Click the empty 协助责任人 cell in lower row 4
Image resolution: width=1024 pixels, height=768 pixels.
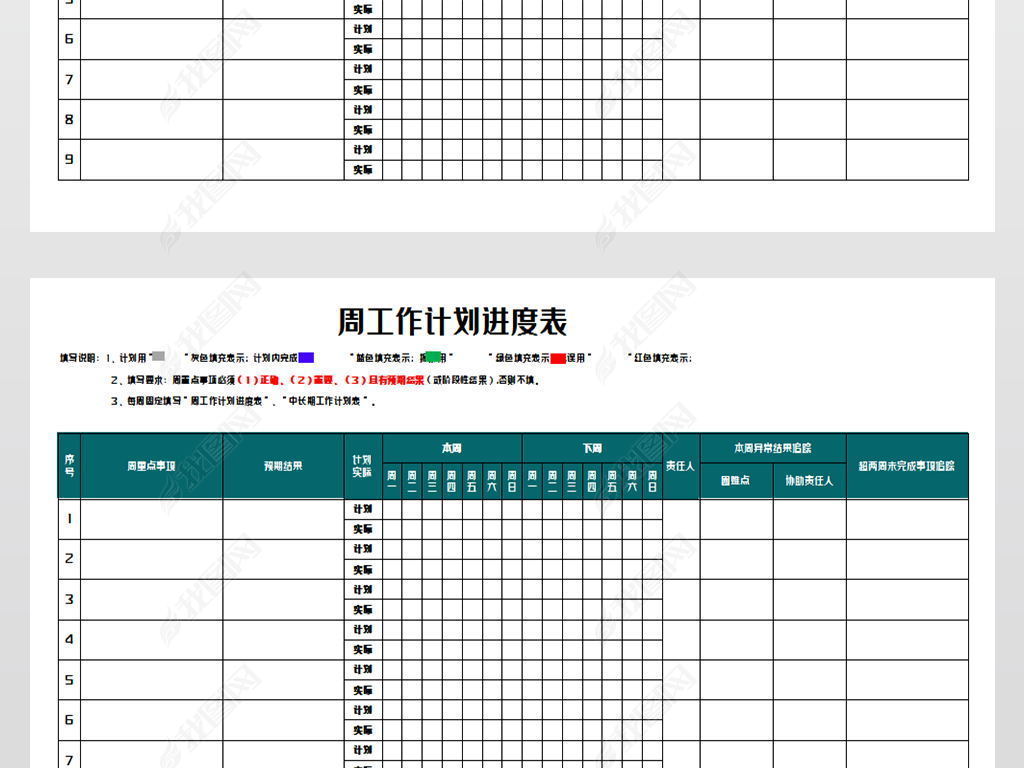[x=810, y=639]
